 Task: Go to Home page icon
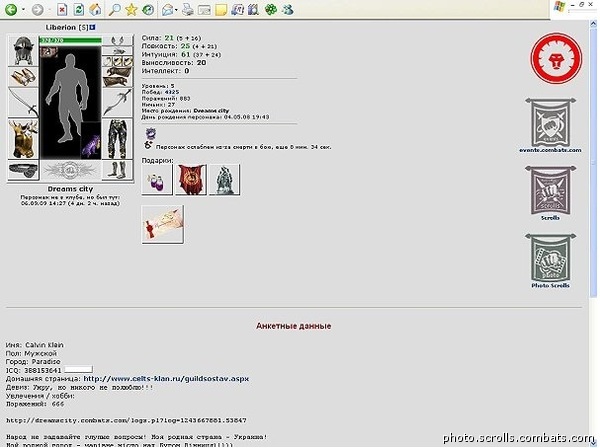95,9
